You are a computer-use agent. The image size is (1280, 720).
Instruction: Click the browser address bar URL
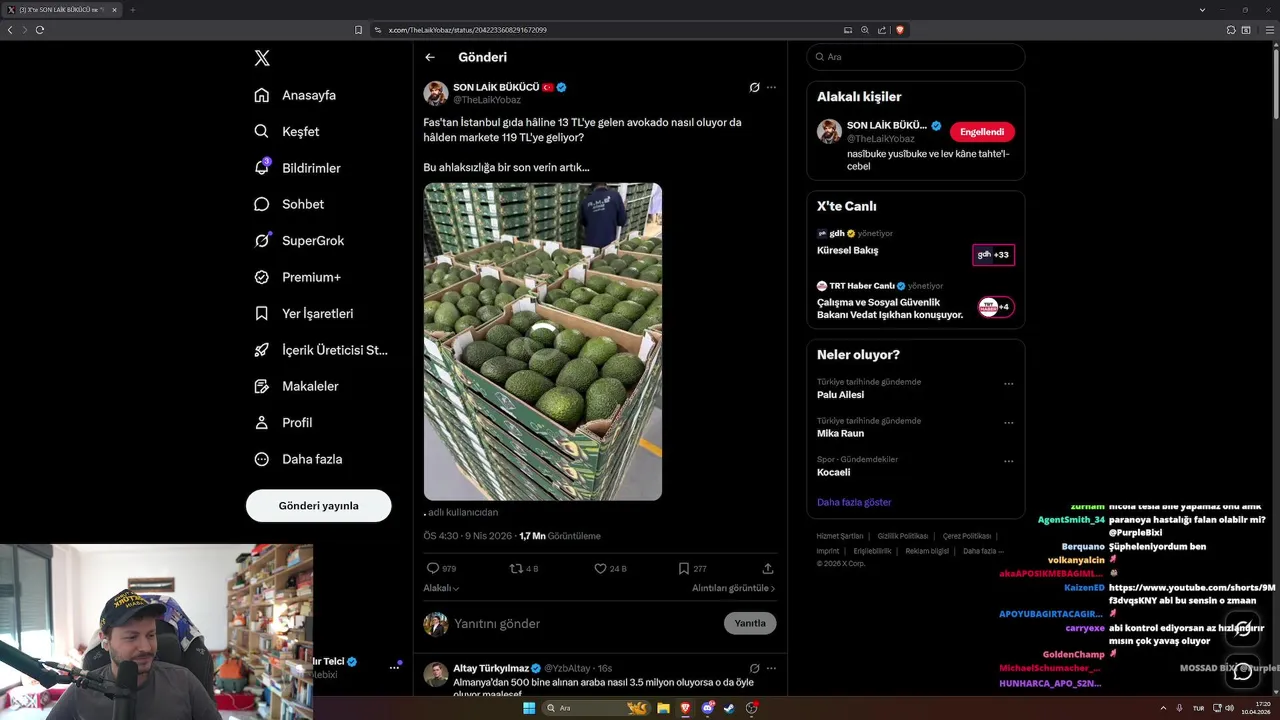click(x=467, y=30)
